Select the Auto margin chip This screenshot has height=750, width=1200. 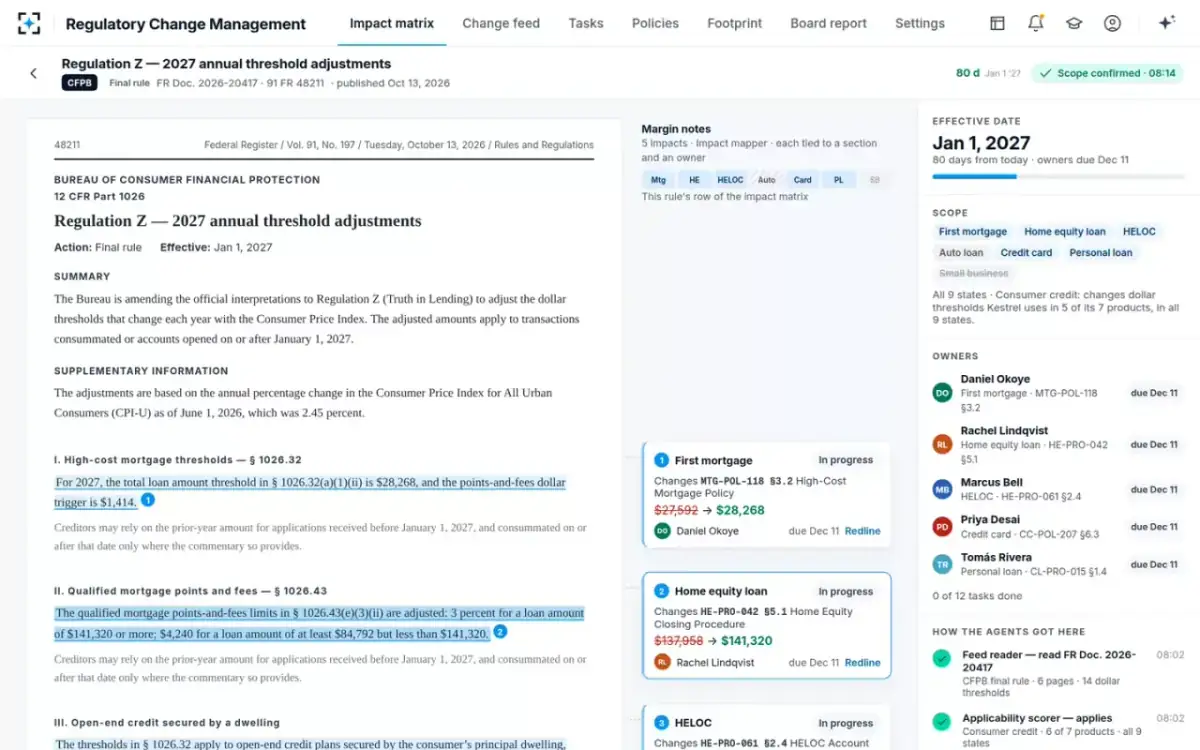(x=766, y=180)
